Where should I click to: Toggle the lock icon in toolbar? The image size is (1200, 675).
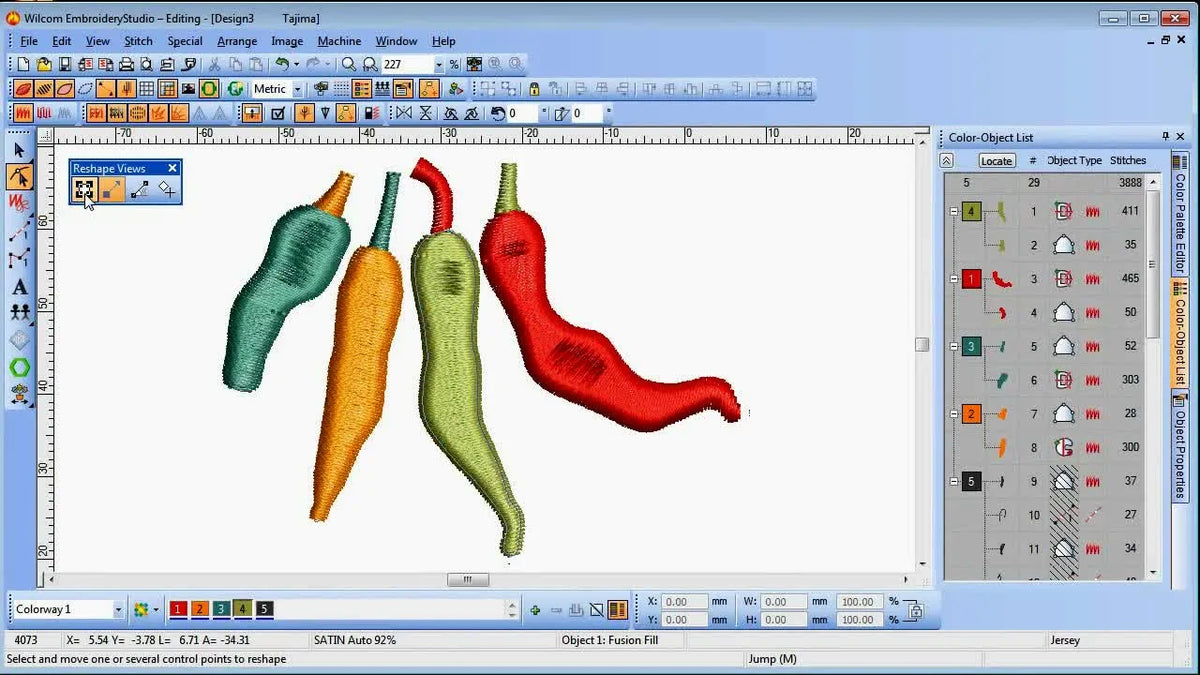(x=534, y=89)
